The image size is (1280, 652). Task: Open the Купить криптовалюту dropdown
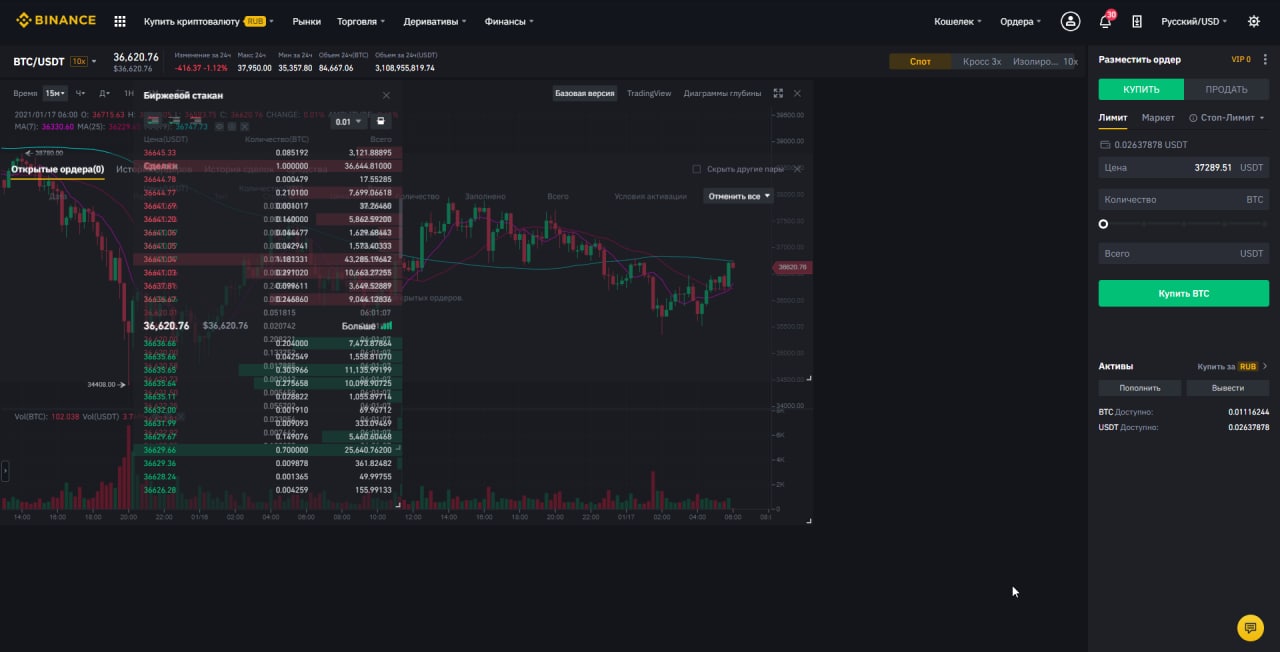coord(208,21)
